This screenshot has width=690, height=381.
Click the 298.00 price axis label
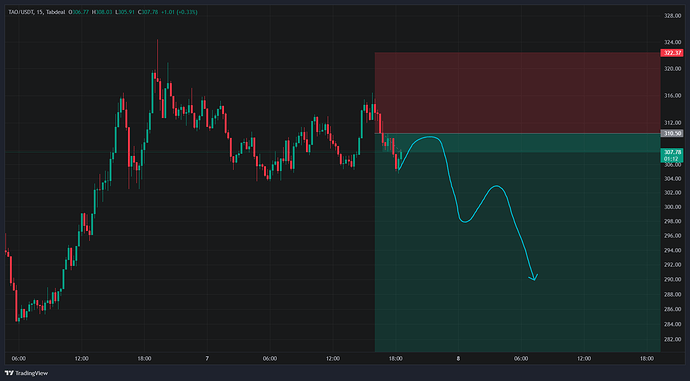[672, 221]
